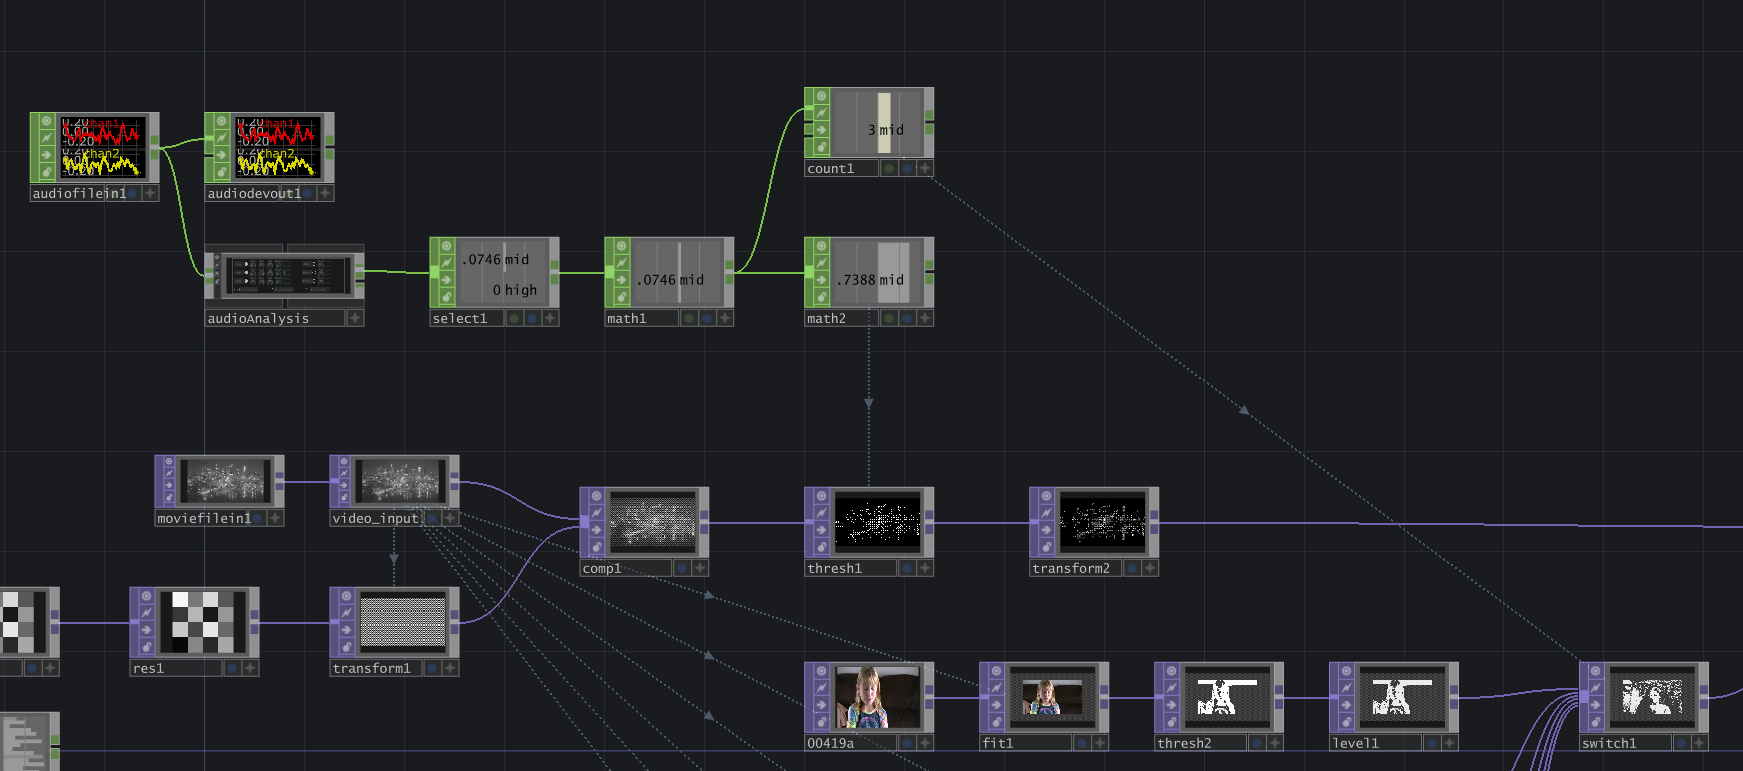The image size is (1743, 771).
Task: Toggle the plus viewer button on transform2
Action: point(1150,568)
